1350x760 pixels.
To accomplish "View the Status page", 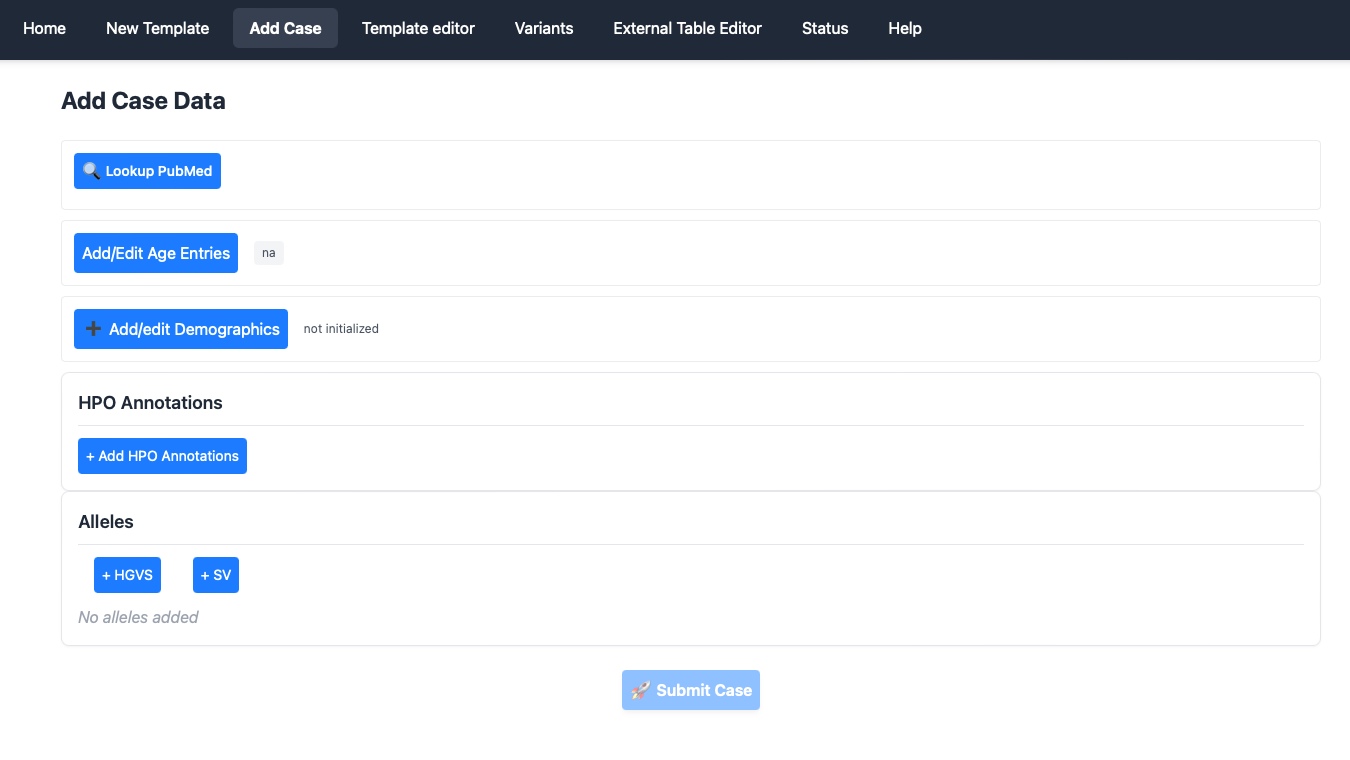I will coord(824,28).
